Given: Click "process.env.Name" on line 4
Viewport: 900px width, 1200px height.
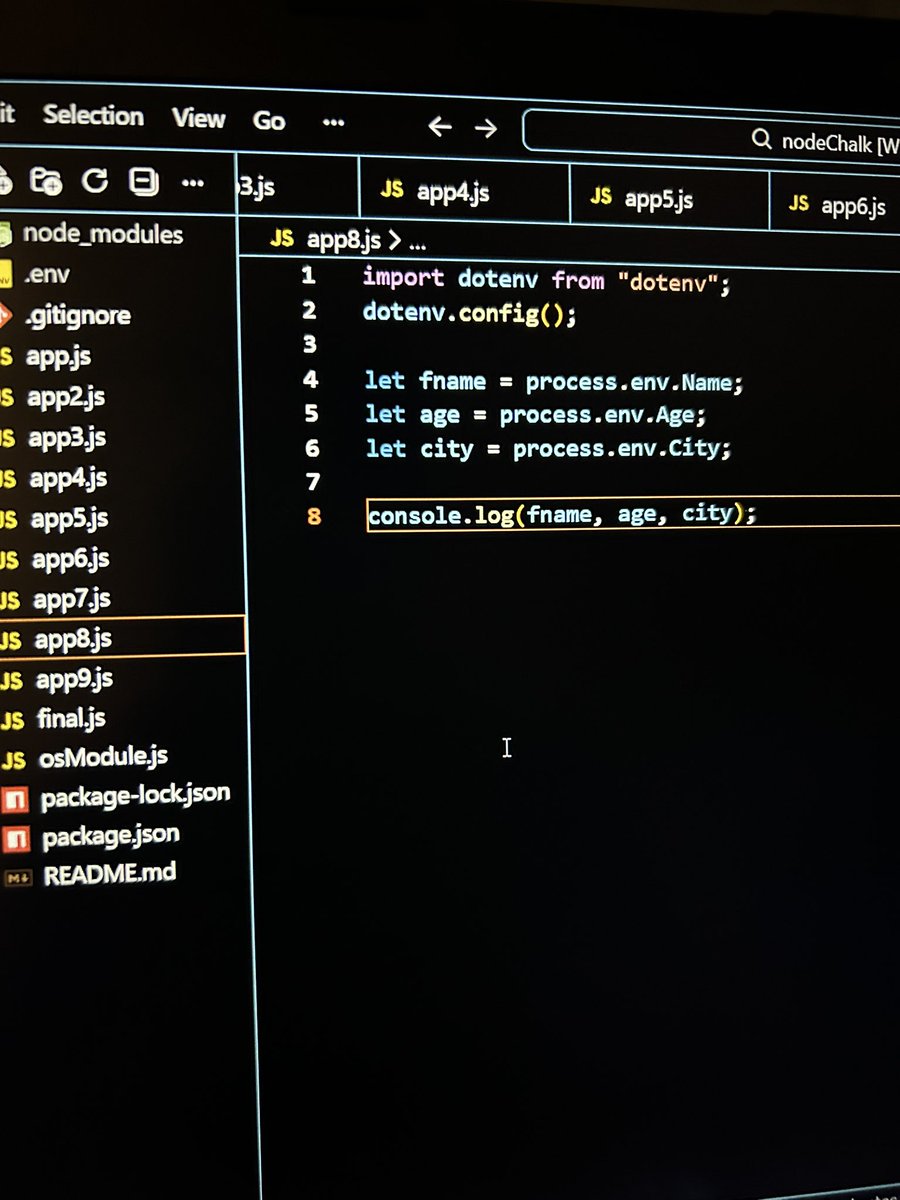Looking at the screenshot, I should point(630,382).
